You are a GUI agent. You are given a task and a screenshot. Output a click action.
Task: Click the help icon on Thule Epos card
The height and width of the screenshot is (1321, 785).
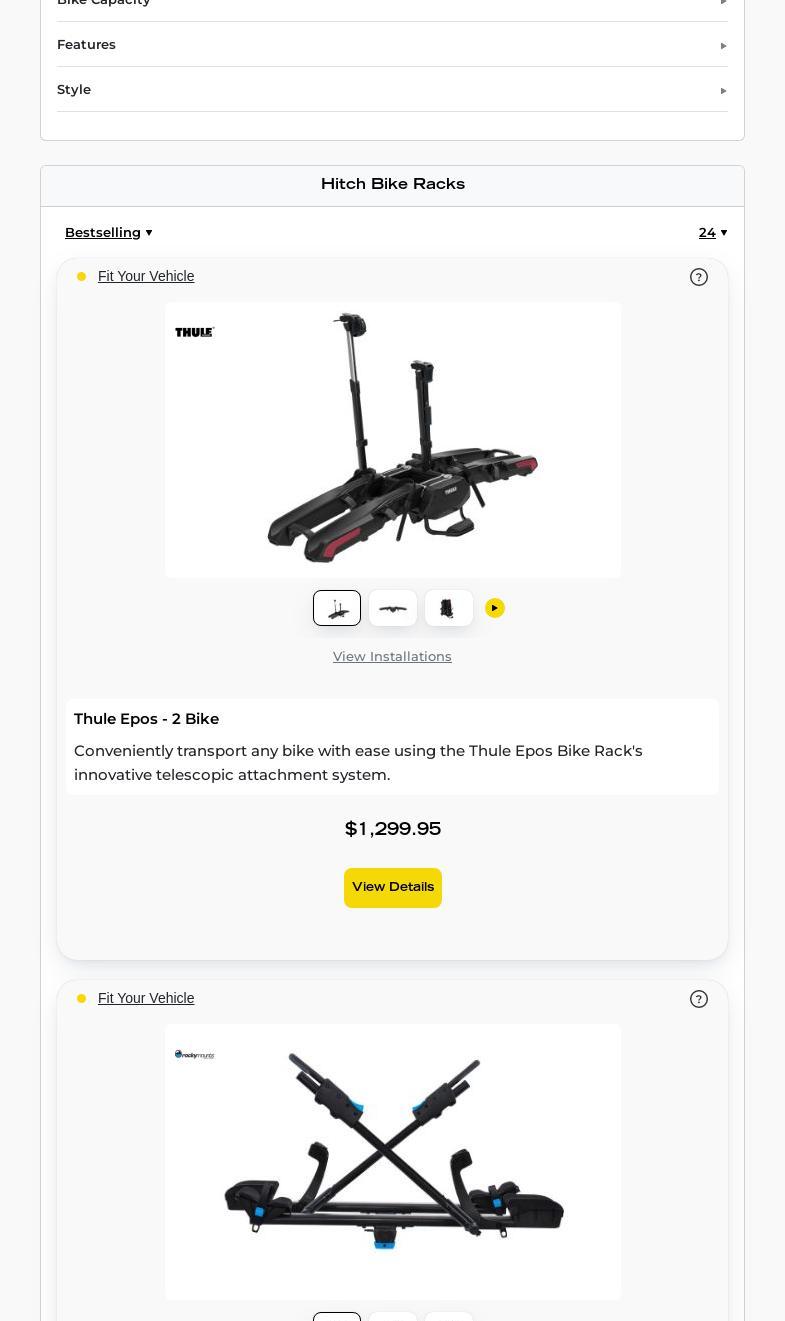click(699, 277)
